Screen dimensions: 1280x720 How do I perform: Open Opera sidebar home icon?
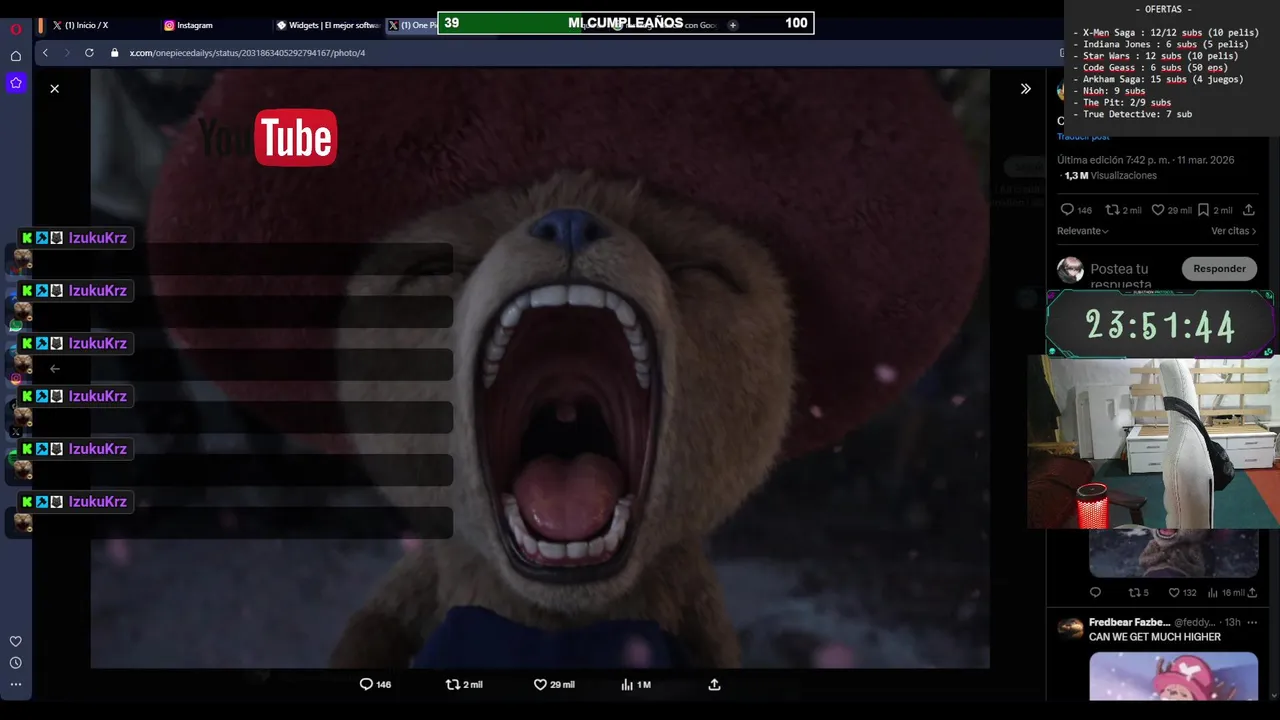[x=16, y=56]
